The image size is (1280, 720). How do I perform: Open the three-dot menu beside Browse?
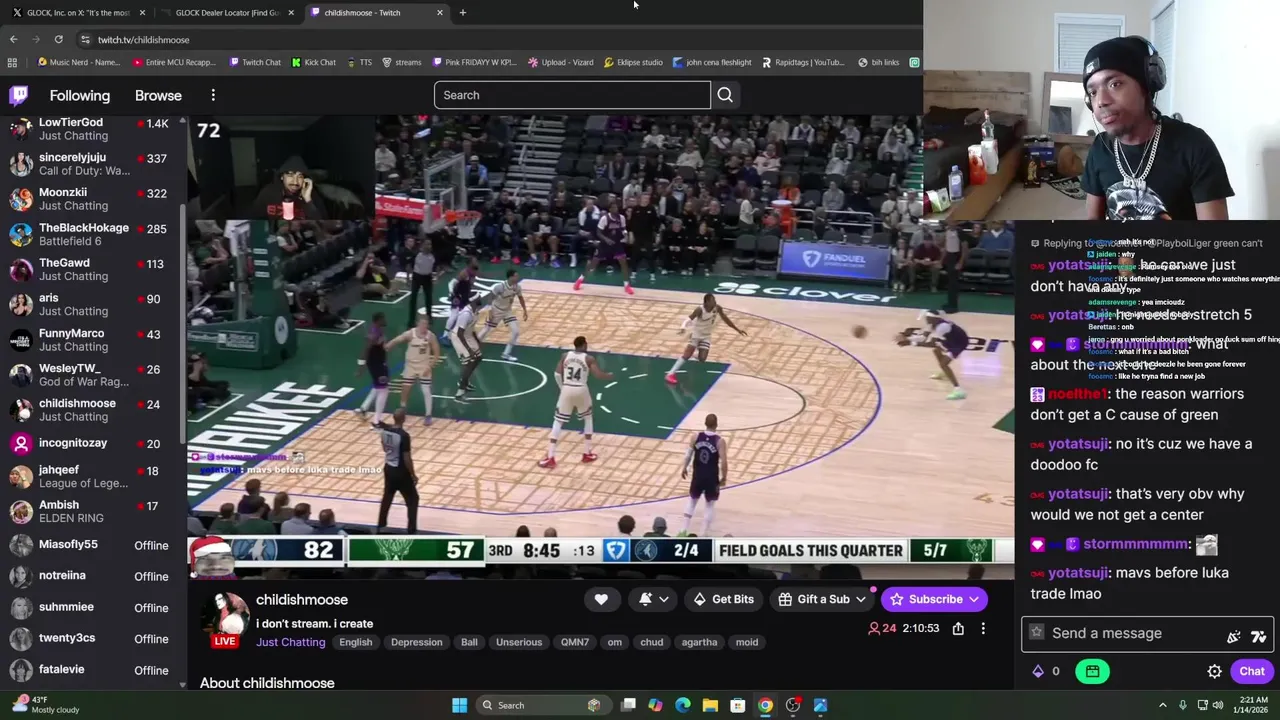(x=213, y=95)
